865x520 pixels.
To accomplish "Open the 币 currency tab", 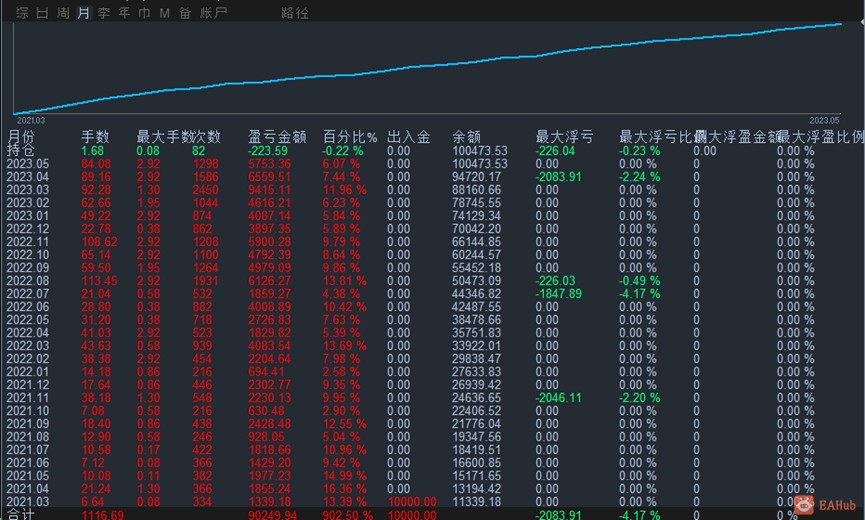I will 144,13.
